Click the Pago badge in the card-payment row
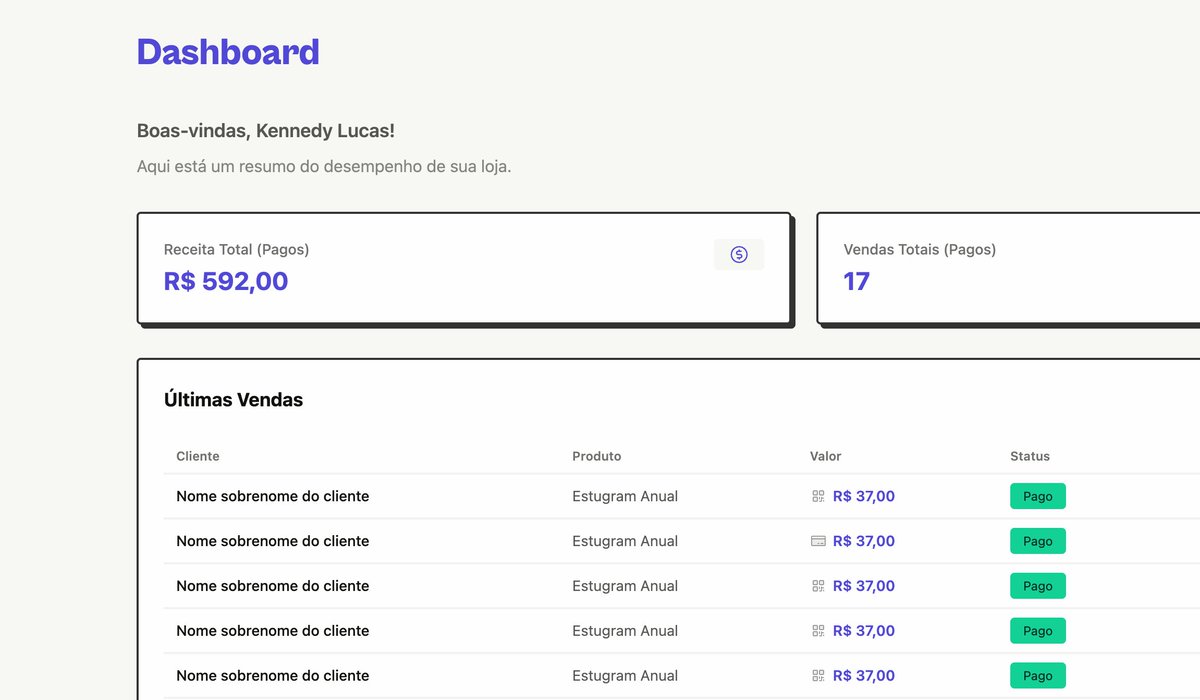 [1038, 541]
